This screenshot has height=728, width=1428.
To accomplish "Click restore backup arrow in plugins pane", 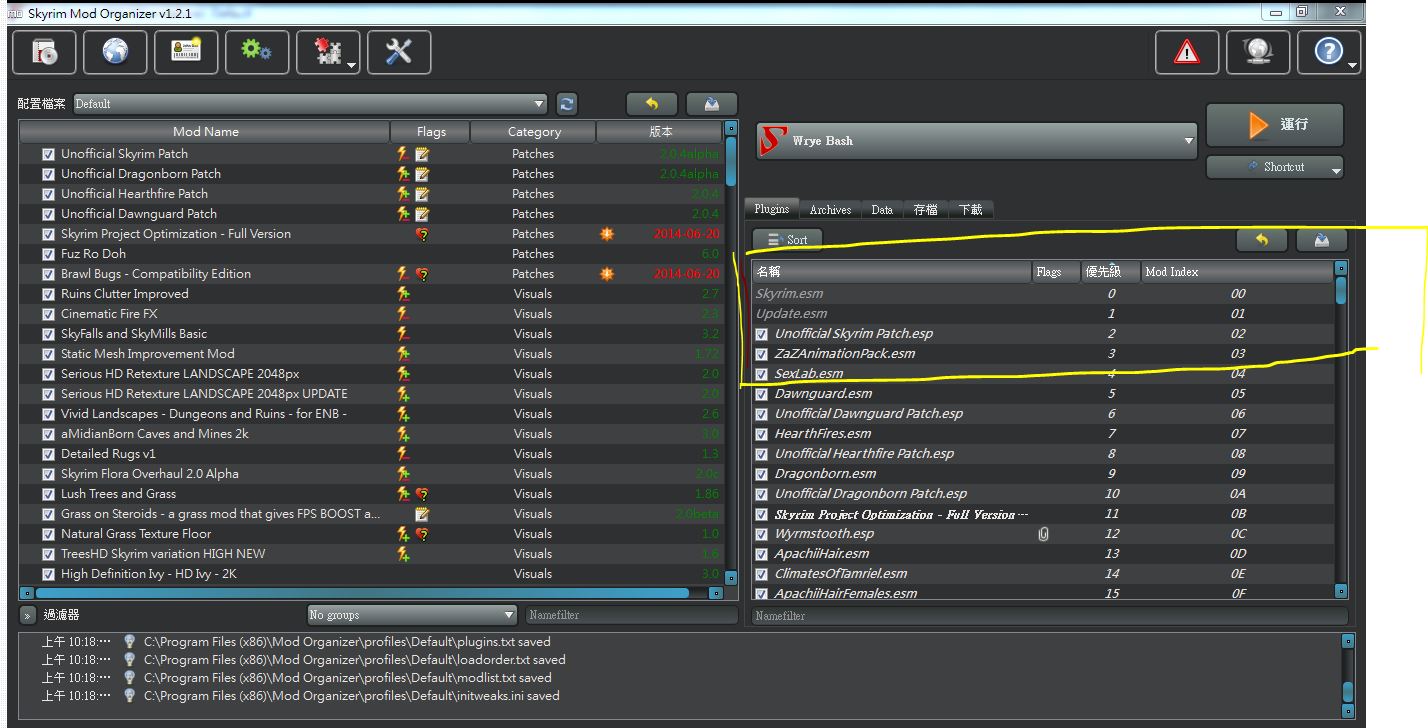I will pyautogui.click(x=1262, y=240).
